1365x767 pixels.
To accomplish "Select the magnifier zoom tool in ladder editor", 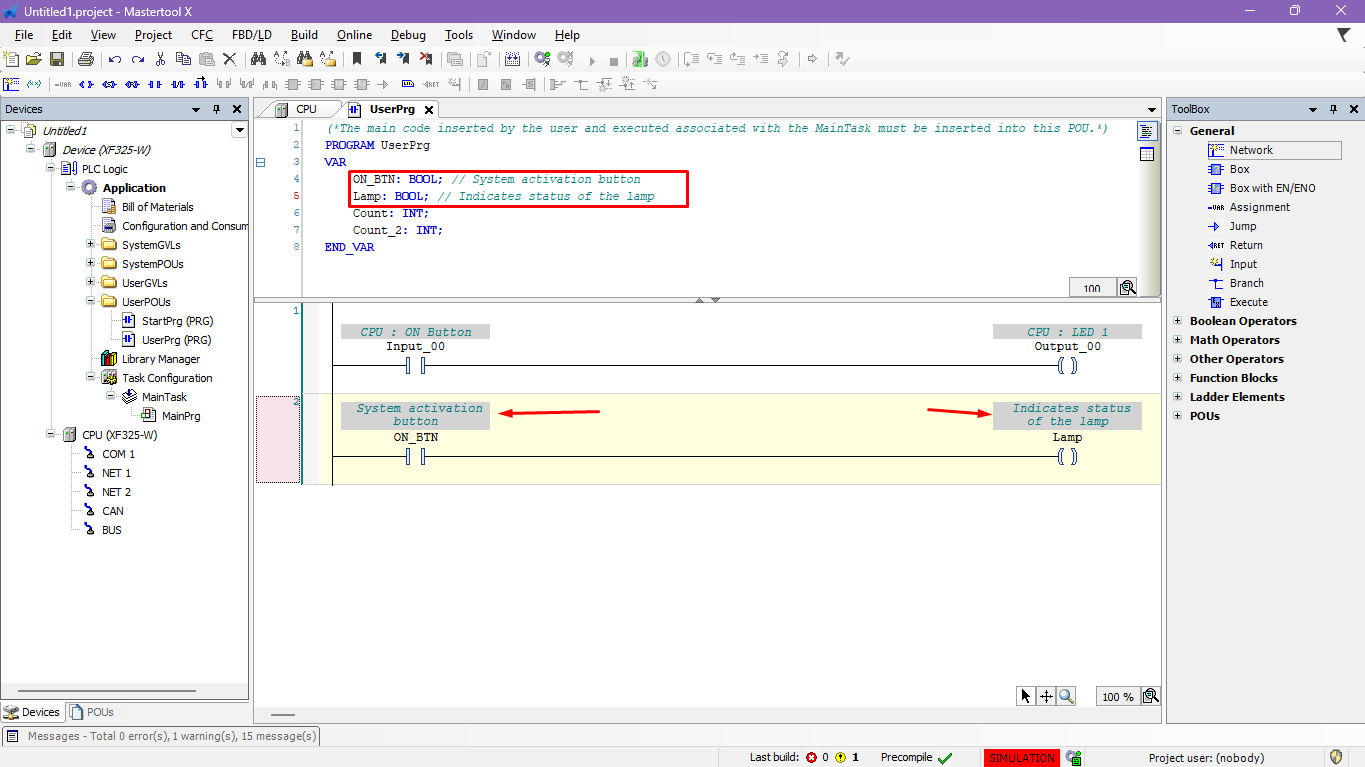I will pyautogui.click(x=1066, y=697).
